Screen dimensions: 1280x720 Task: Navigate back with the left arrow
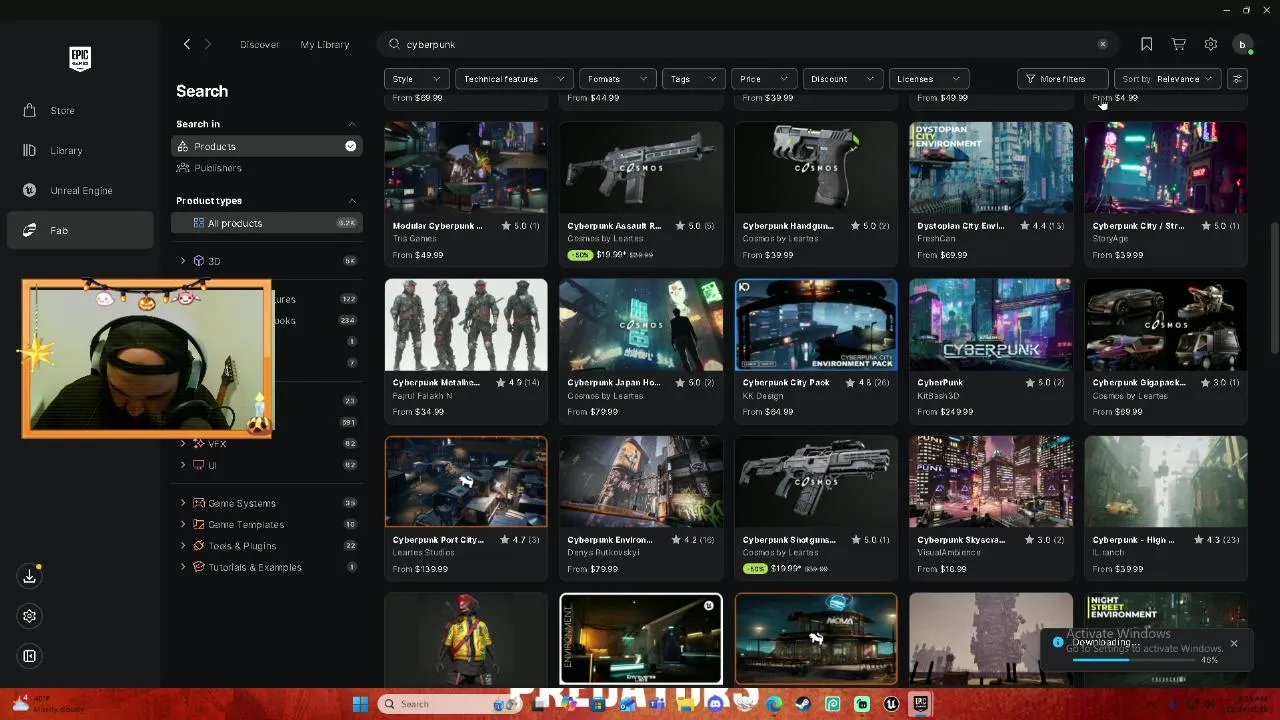point(186,44)
